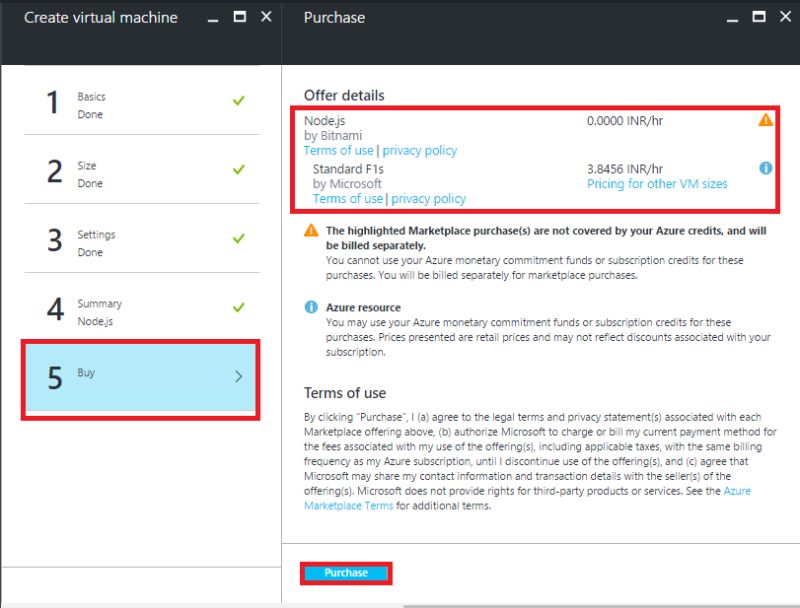Maximize the Purchase blade
The width and height of the screenshot is (800, 608).
[x=761, y=17]
